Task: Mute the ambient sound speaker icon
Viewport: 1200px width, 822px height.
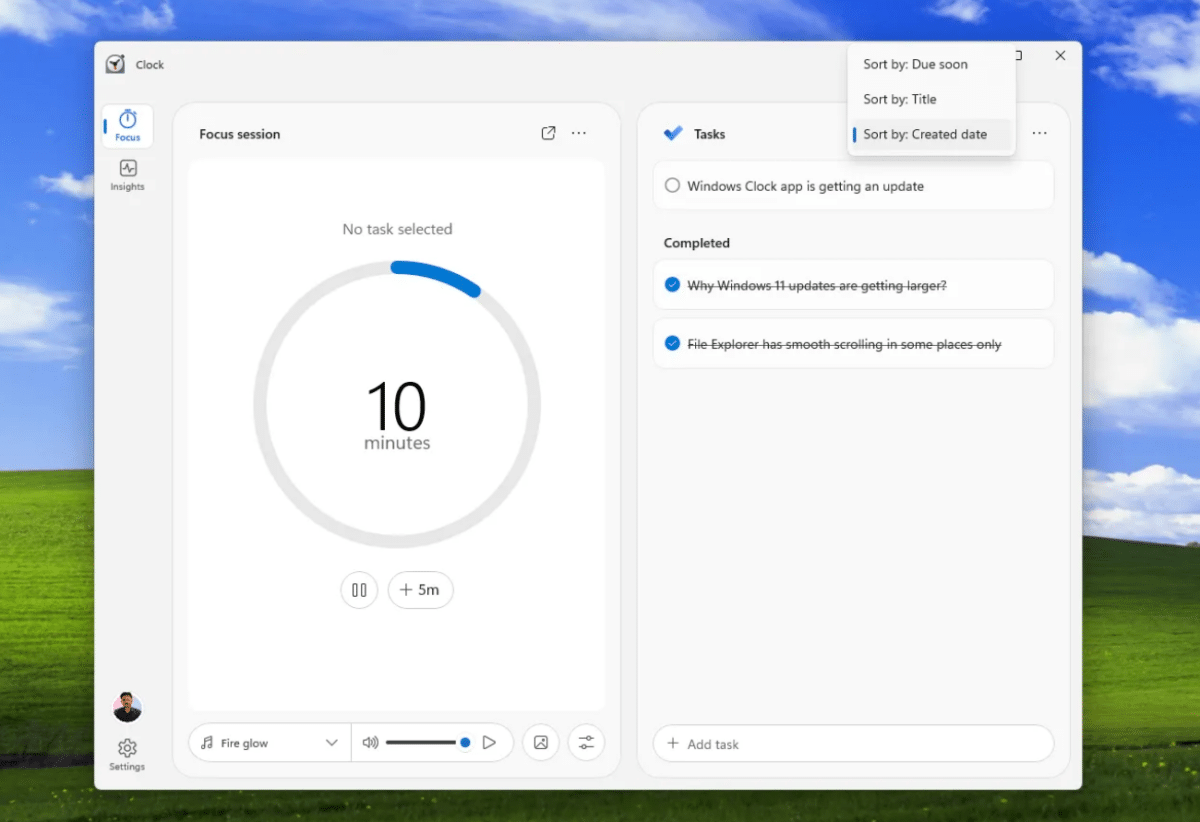Action: click(370, 742)
